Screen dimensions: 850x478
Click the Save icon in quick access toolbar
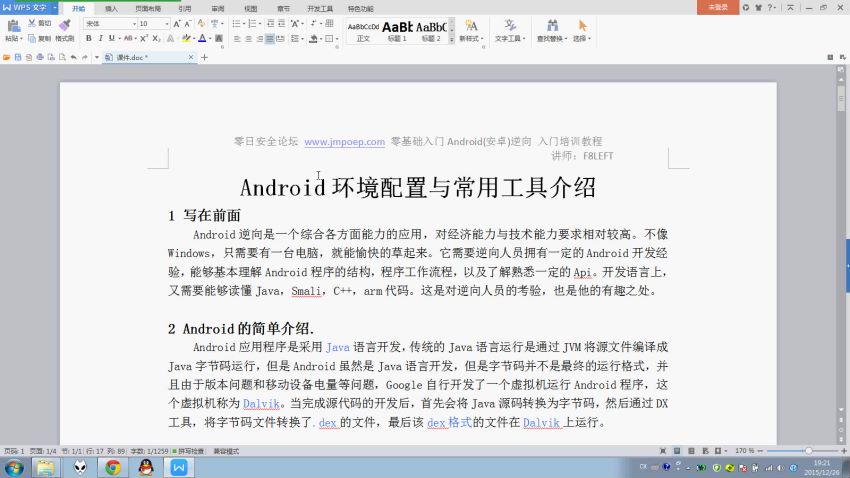(x=17, y=57)
